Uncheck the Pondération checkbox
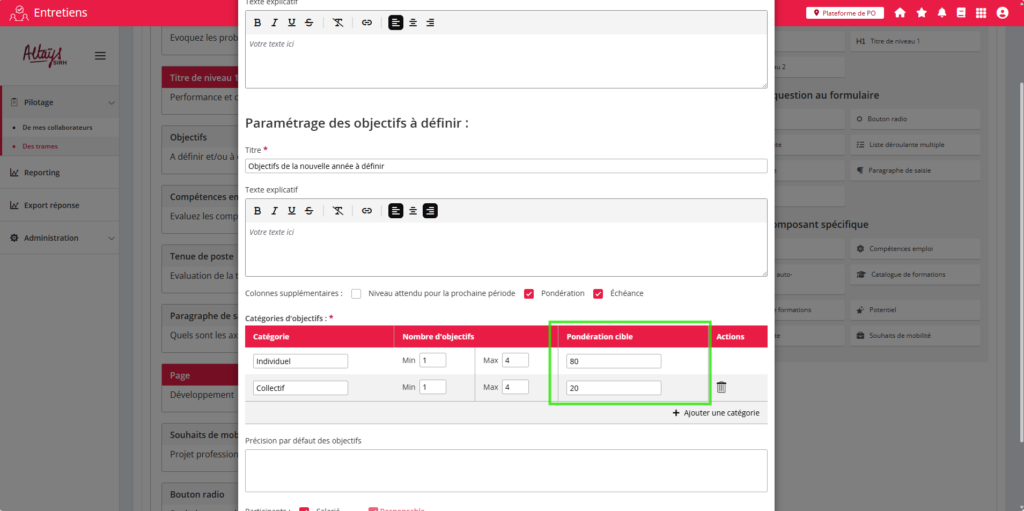 pos(529,294)
